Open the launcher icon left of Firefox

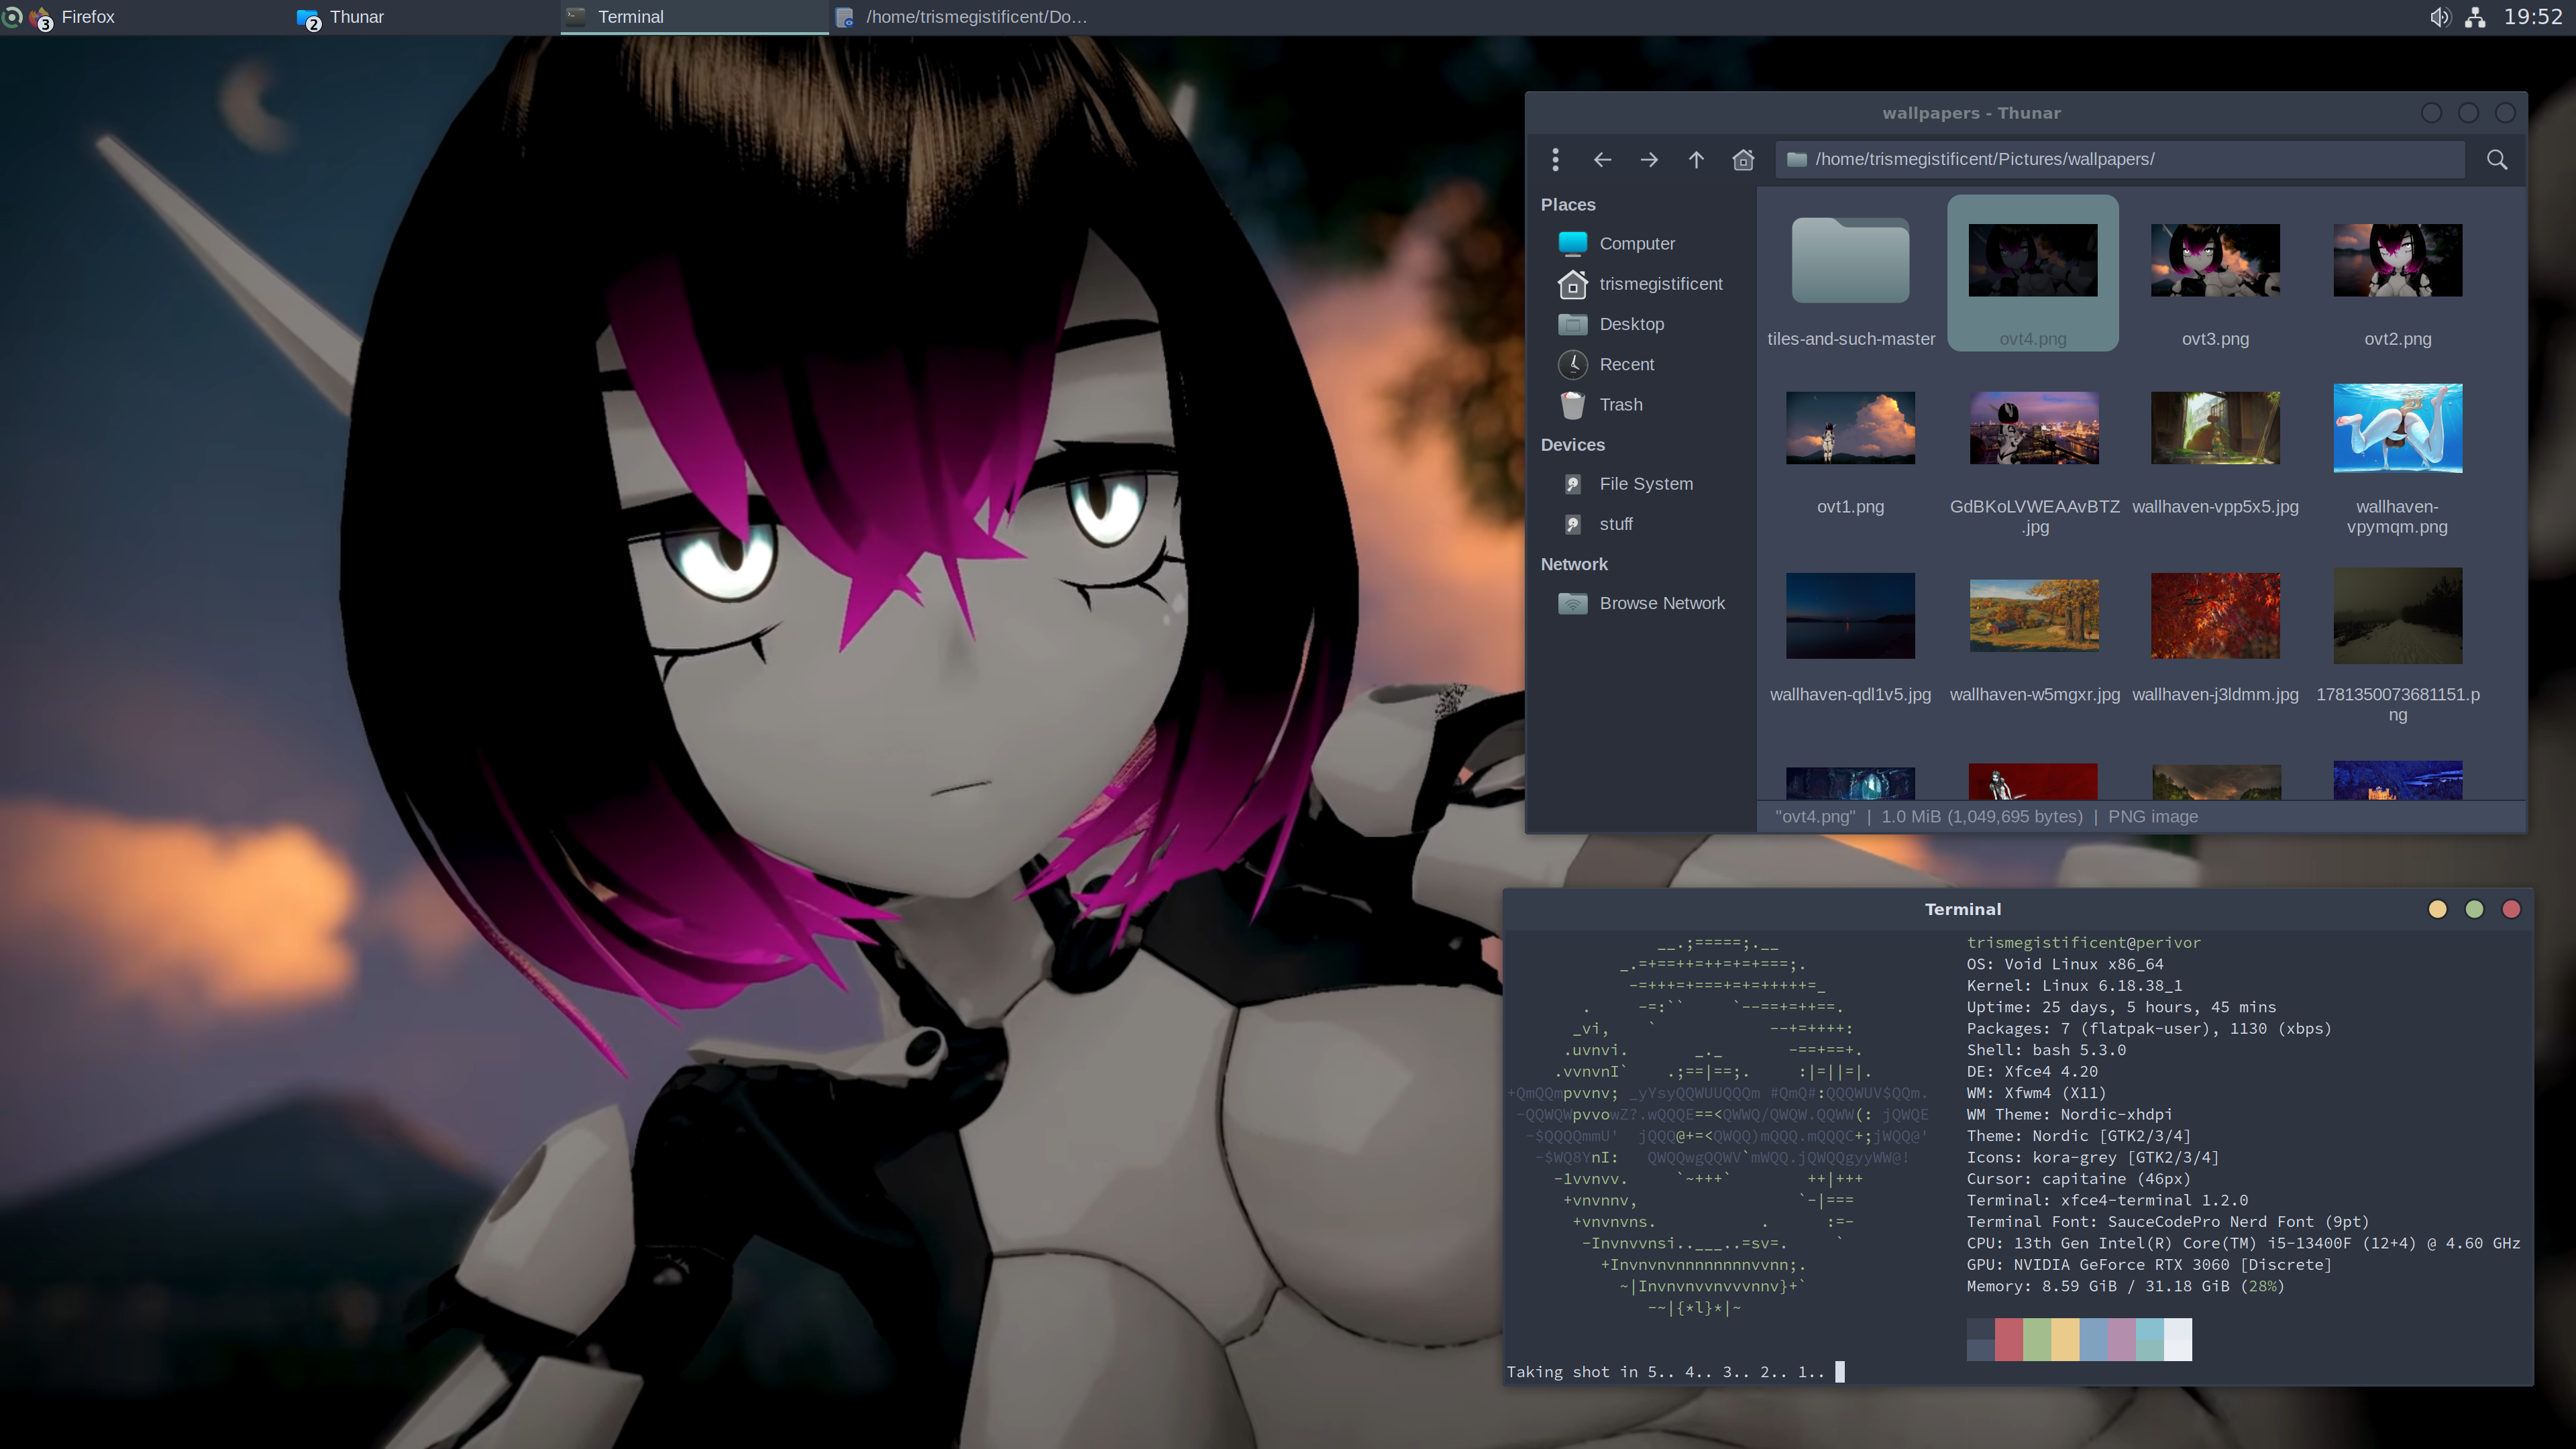pyautogui.click(x=12, y=17)
